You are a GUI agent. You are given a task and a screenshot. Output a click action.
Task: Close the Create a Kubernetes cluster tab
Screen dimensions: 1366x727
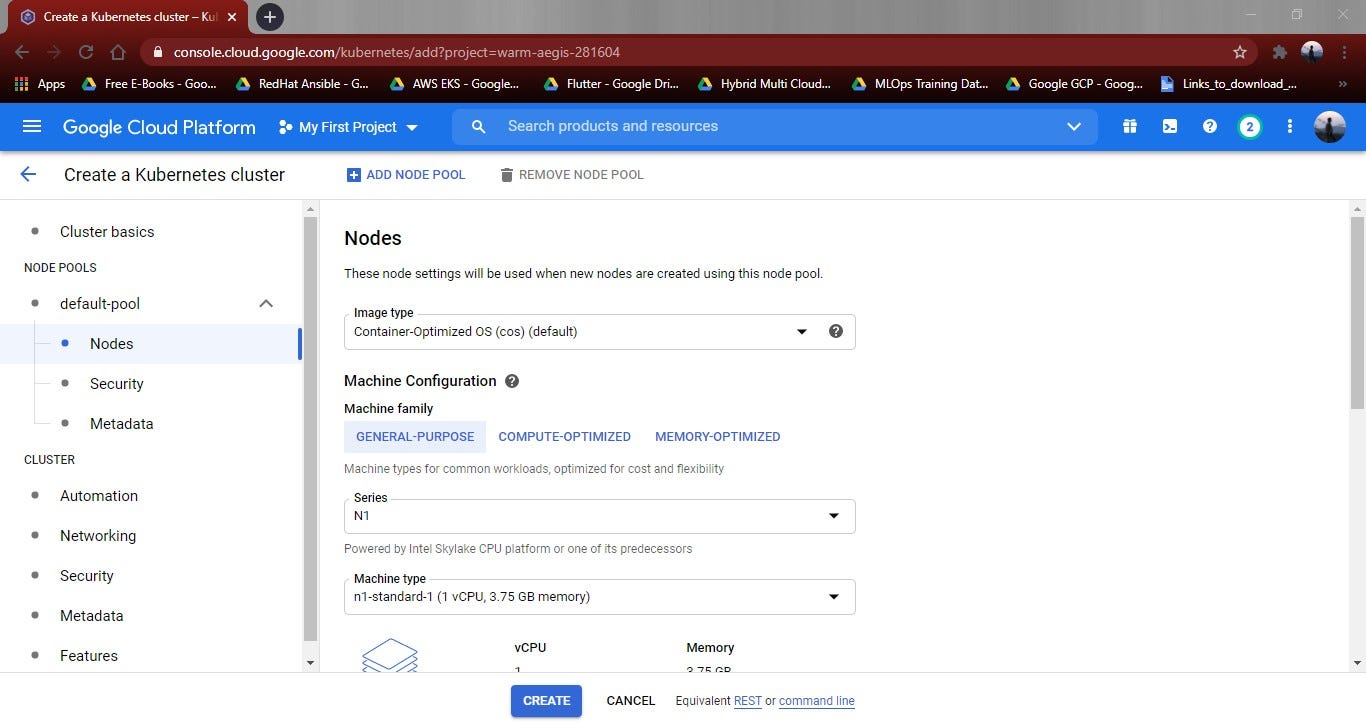click(x=232, y=17)
